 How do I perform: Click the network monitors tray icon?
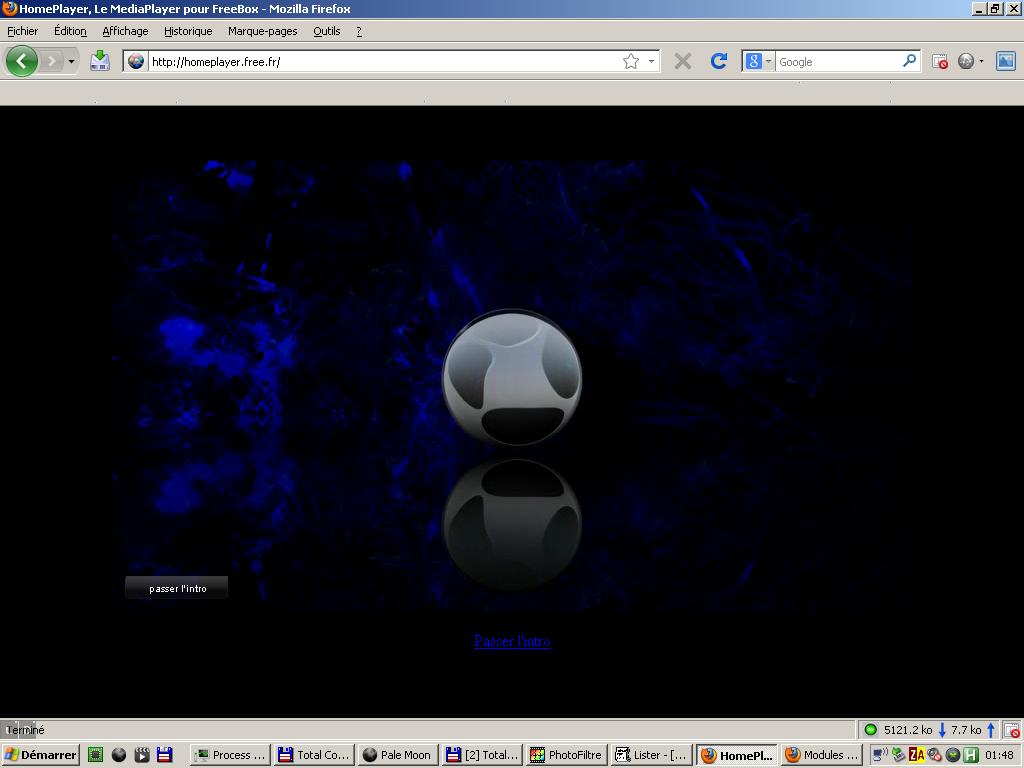[880, 755]
